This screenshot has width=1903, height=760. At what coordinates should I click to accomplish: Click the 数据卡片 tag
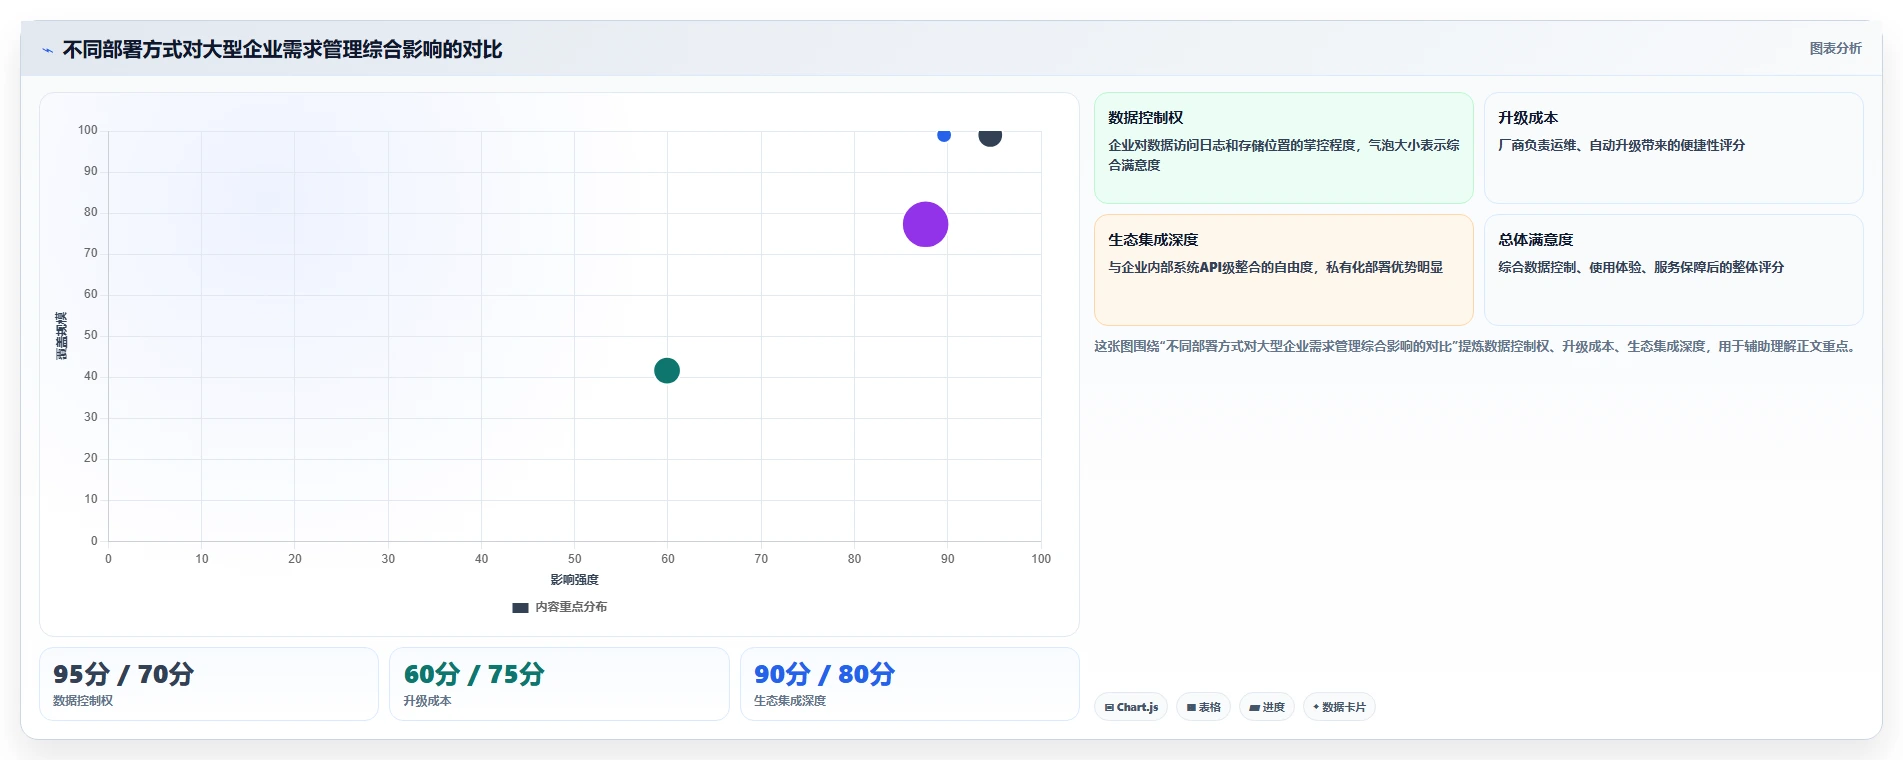[x=1339, y=707]
